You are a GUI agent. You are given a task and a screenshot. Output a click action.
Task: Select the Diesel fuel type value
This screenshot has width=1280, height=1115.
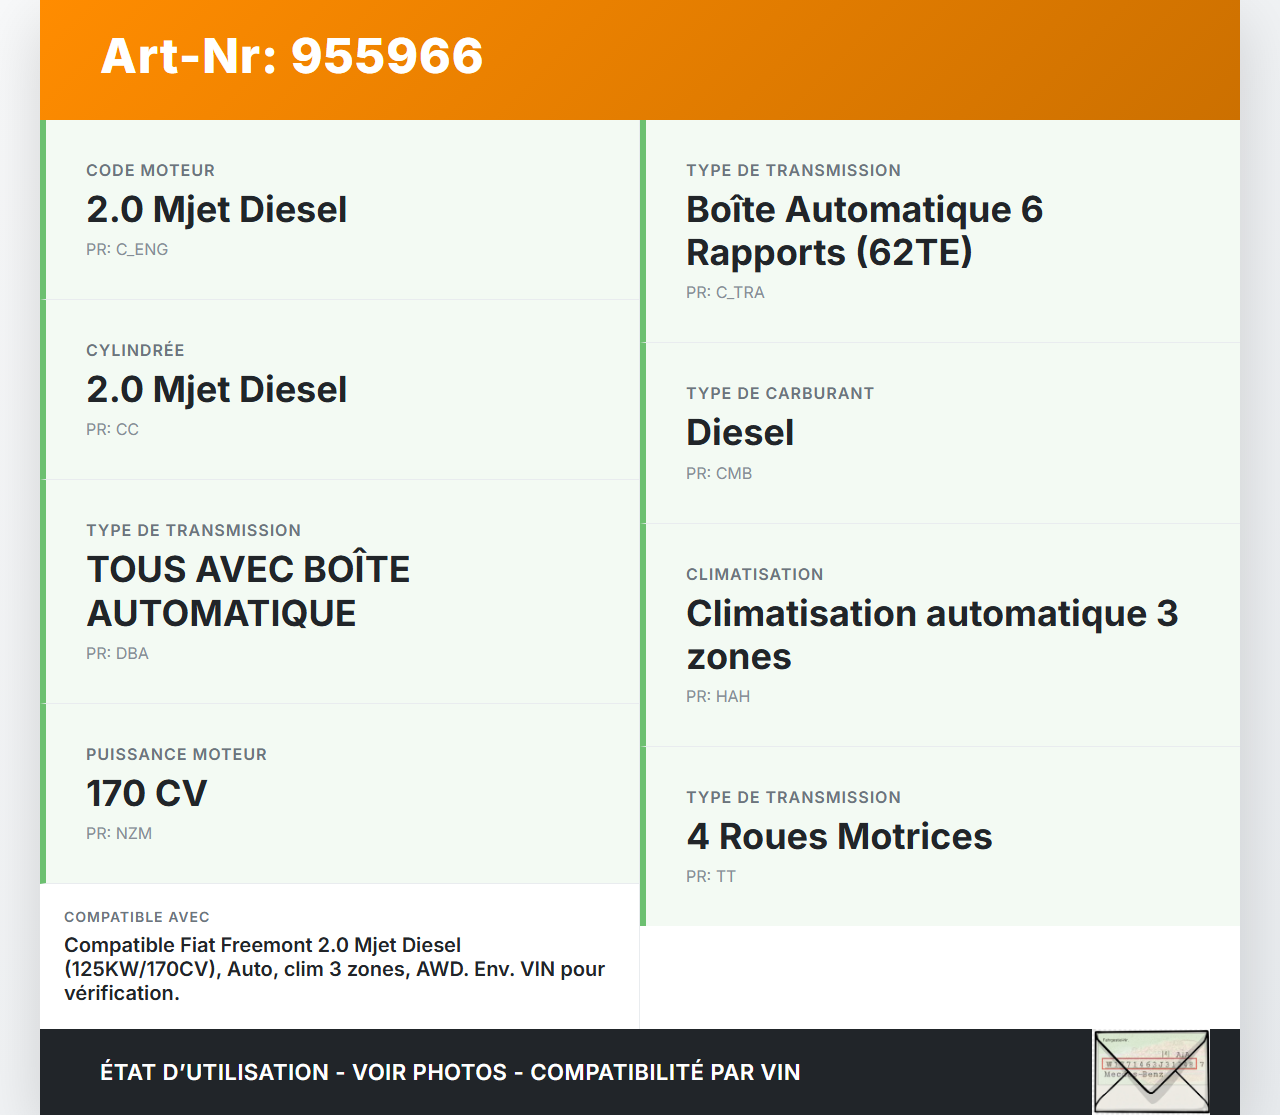(740, 433)
